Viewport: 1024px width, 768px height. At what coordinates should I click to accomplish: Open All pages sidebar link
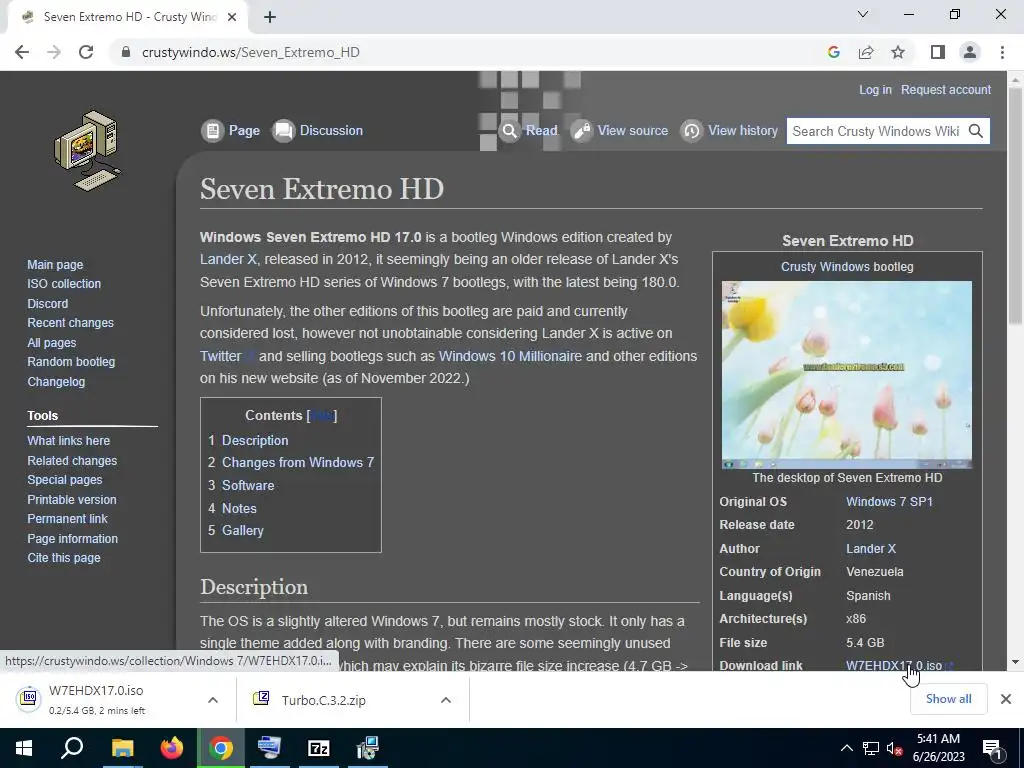coord(52,342)
